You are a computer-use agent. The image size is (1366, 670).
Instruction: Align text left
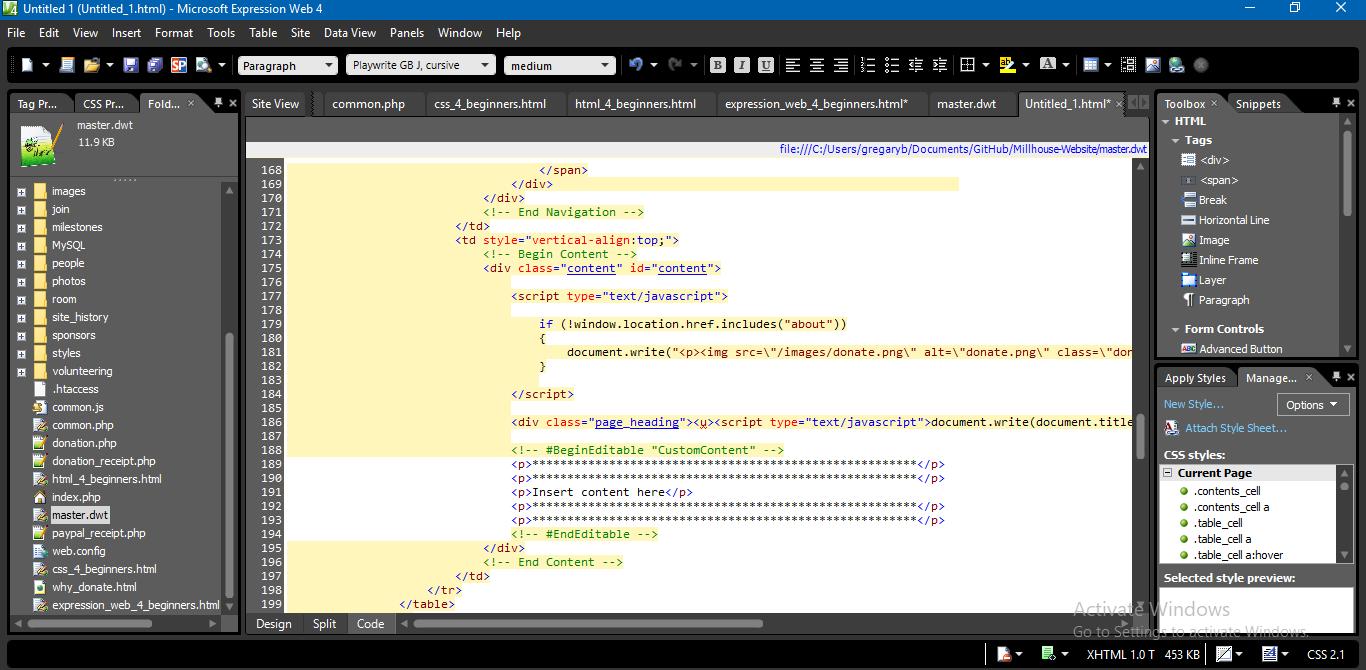point(793,65)
